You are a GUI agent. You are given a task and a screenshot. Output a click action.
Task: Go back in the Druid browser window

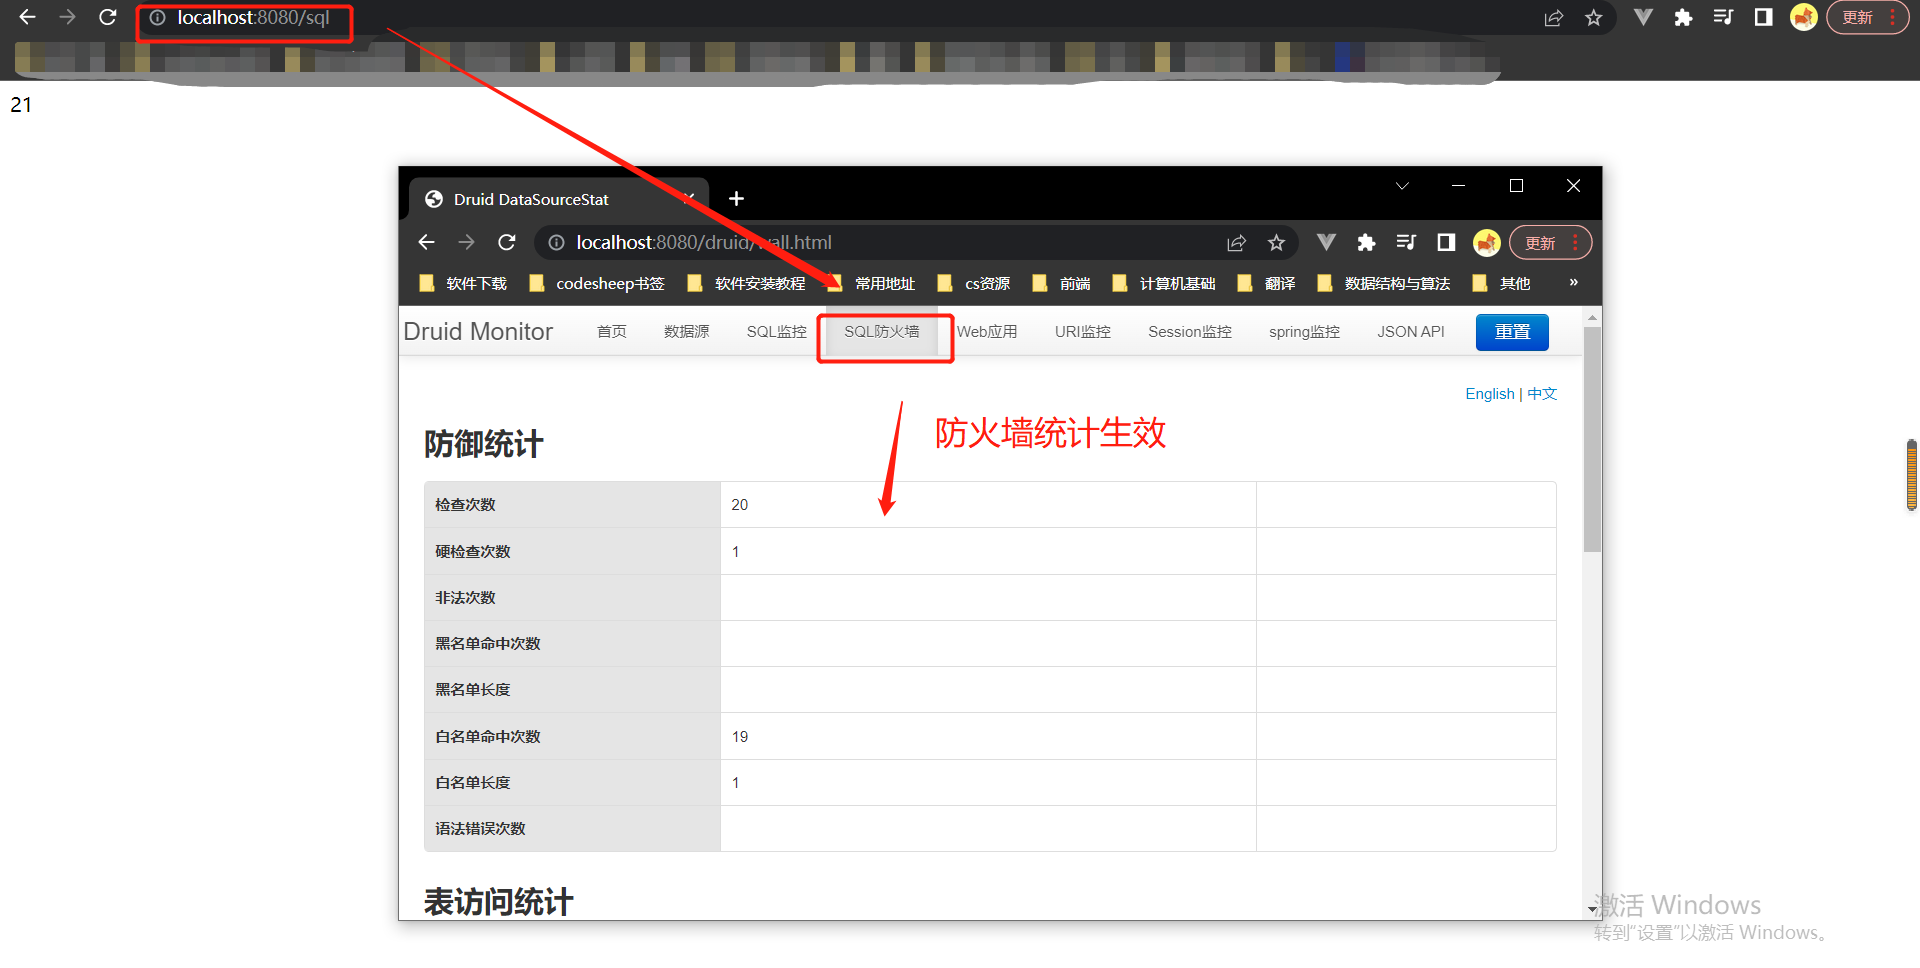pos(426,242)
